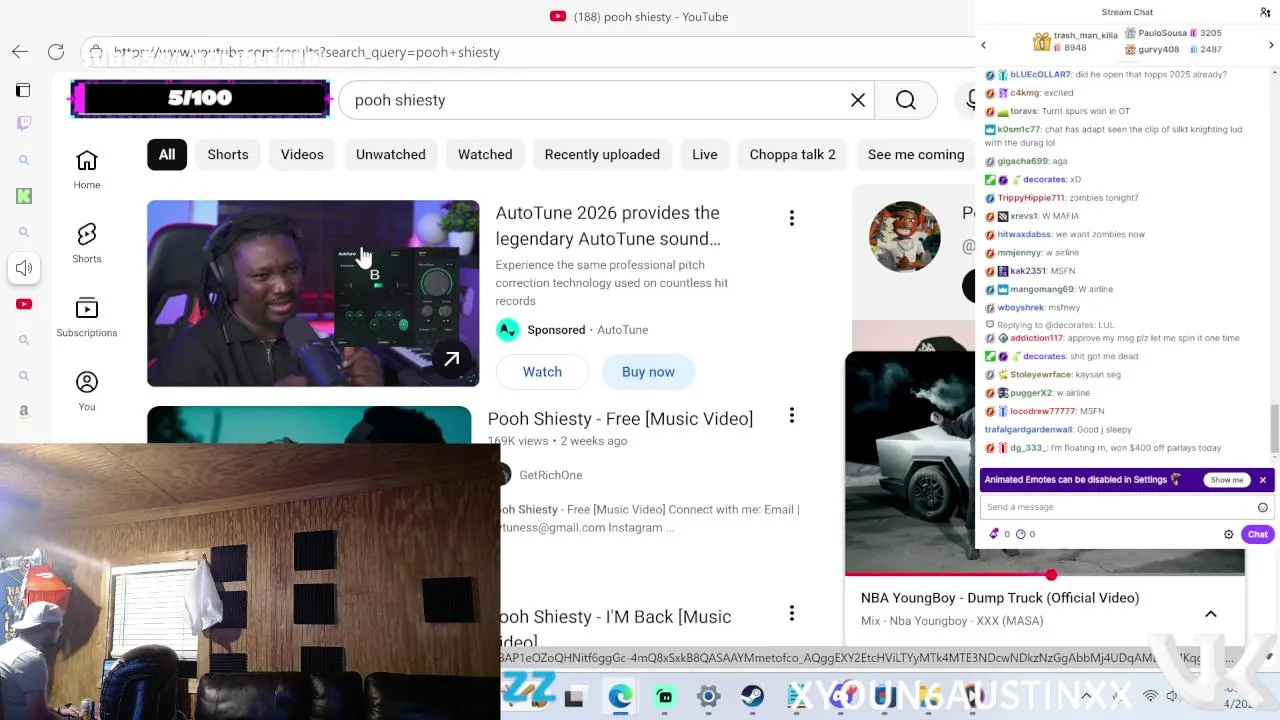Click the Watch button on AutoTune ad
This screenshot has height=720, width=1280.
[x=542, y=372]
